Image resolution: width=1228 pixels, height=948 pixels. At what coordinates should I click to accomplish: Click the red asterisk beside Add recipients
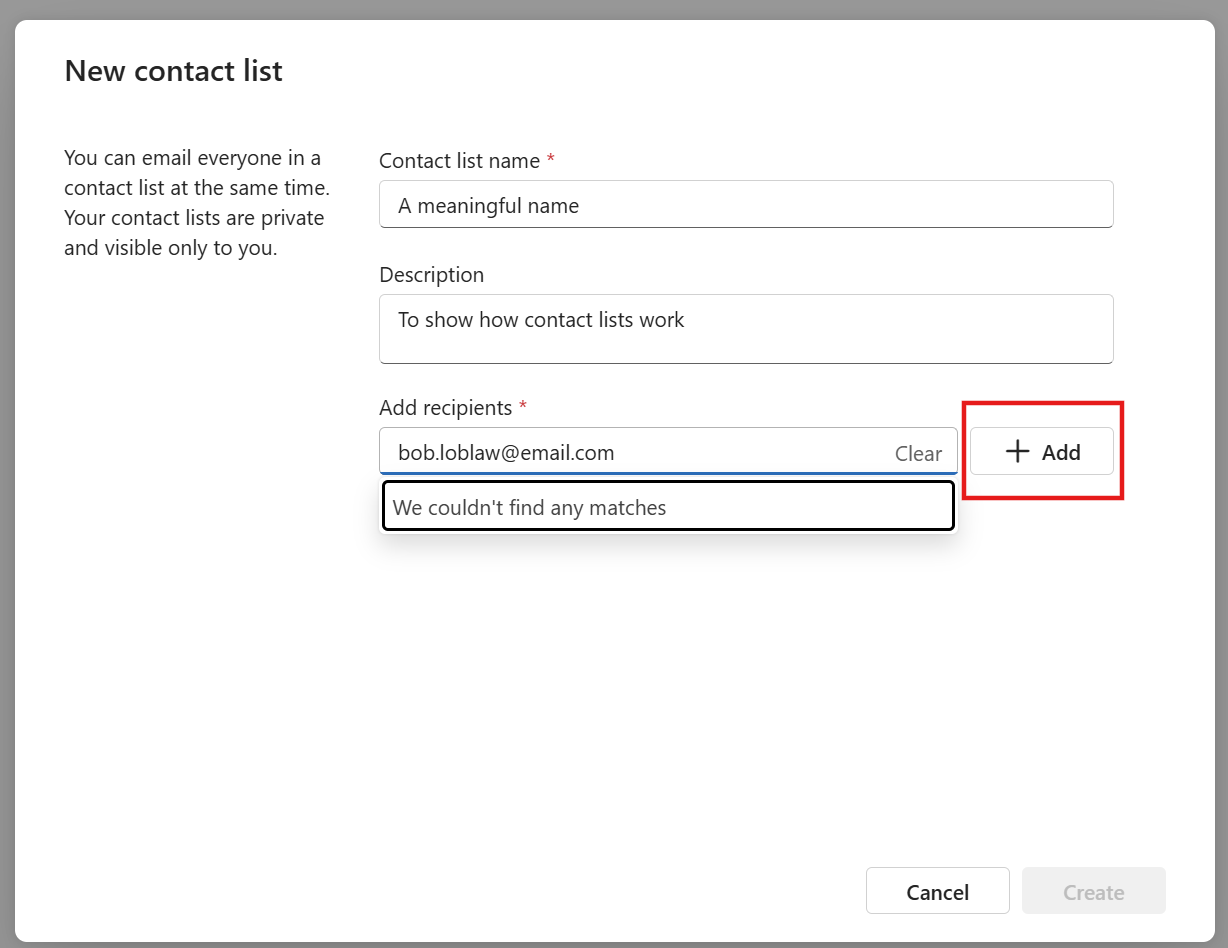[522, 405]
